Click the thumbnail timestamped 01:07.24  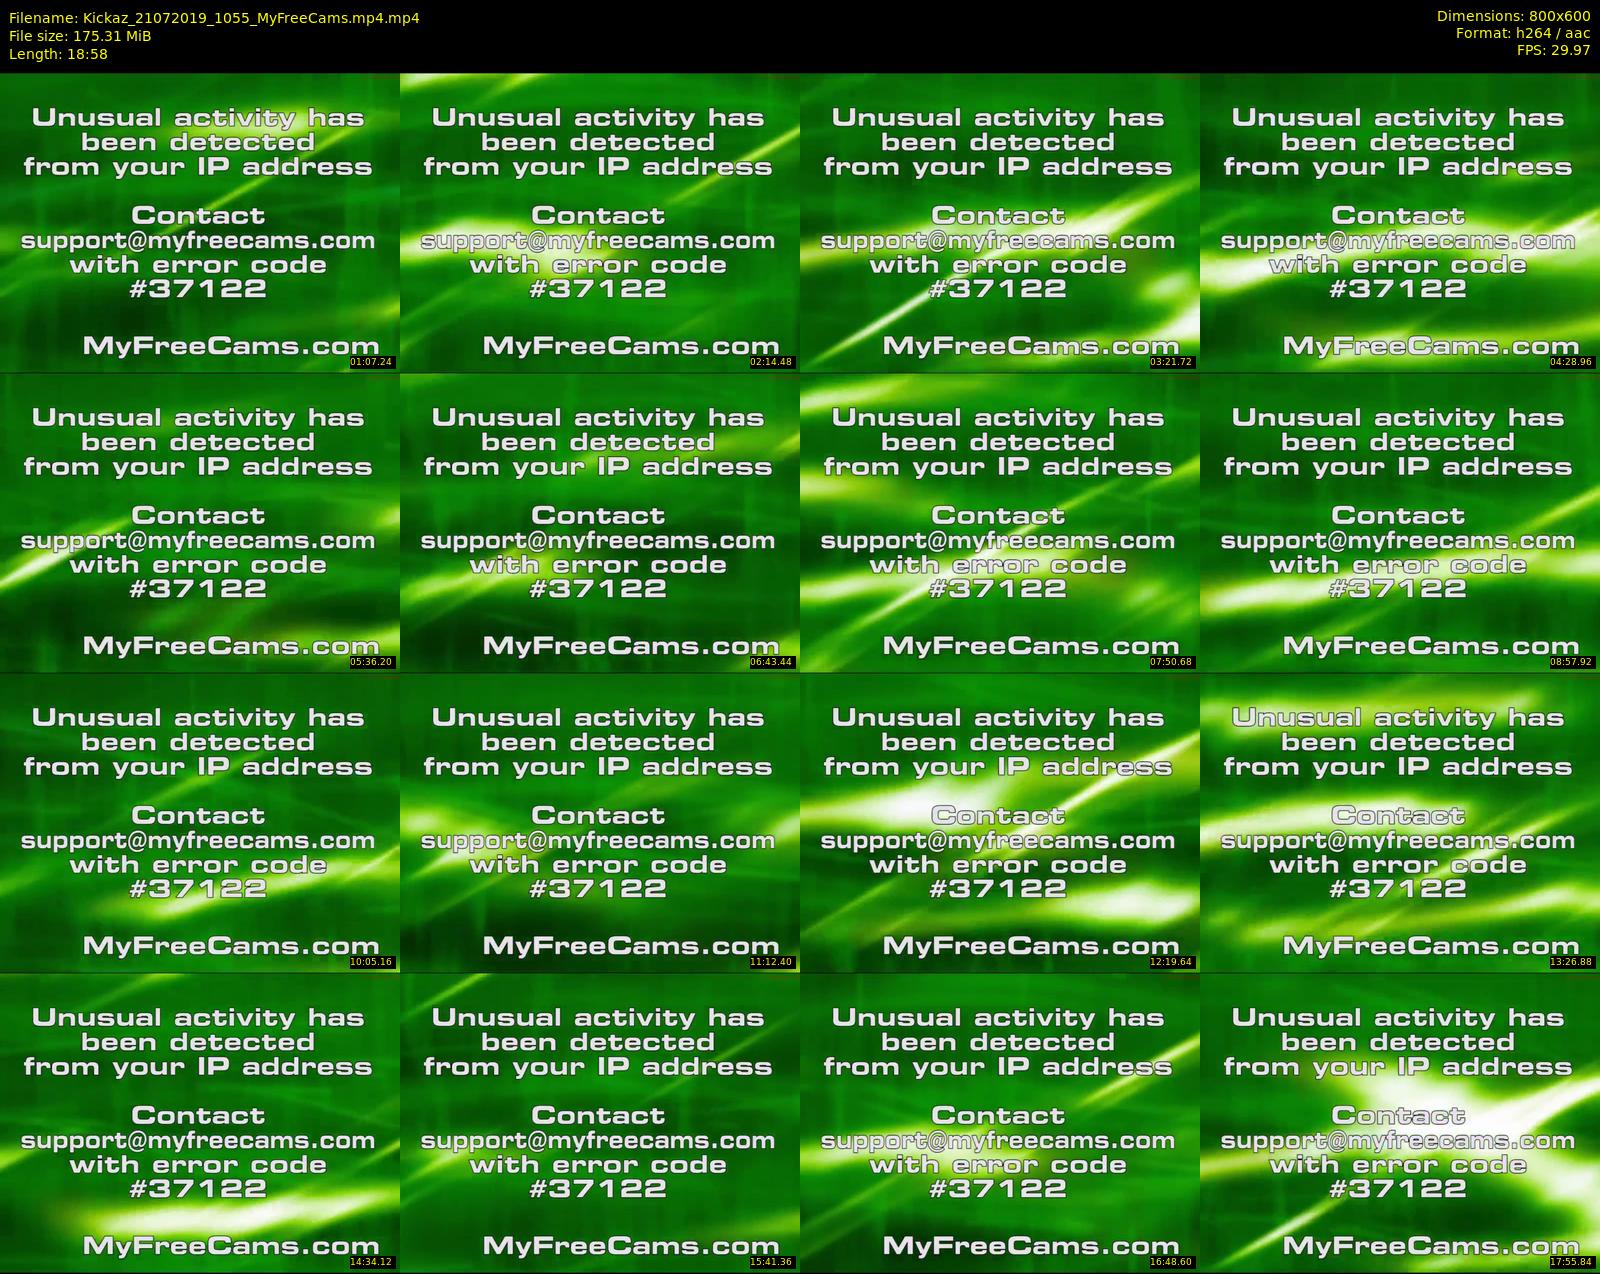[199, 222]
